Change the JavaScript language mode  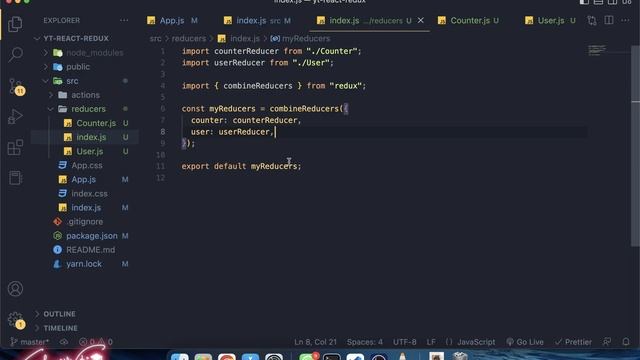coord(476,342)
